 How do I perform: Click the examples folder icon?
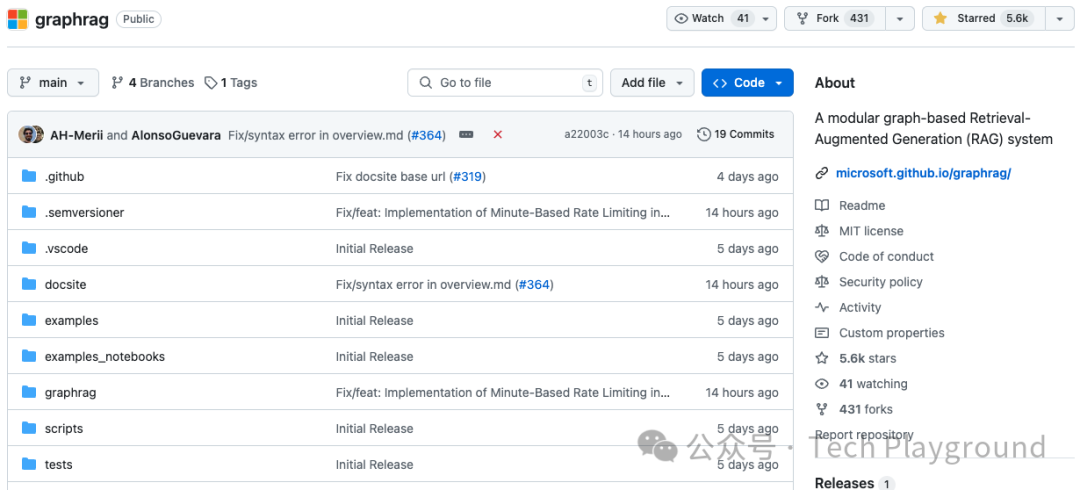(x=28, y=320)
